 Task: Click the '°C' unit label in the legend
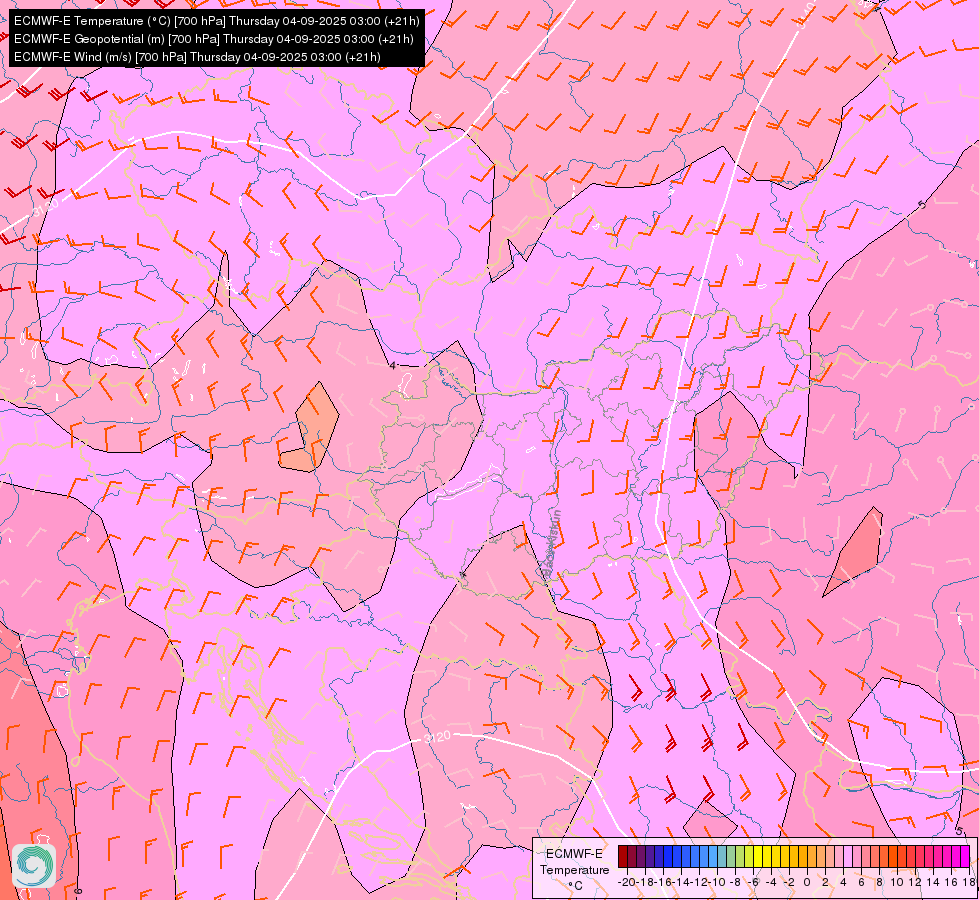point(575,886)
